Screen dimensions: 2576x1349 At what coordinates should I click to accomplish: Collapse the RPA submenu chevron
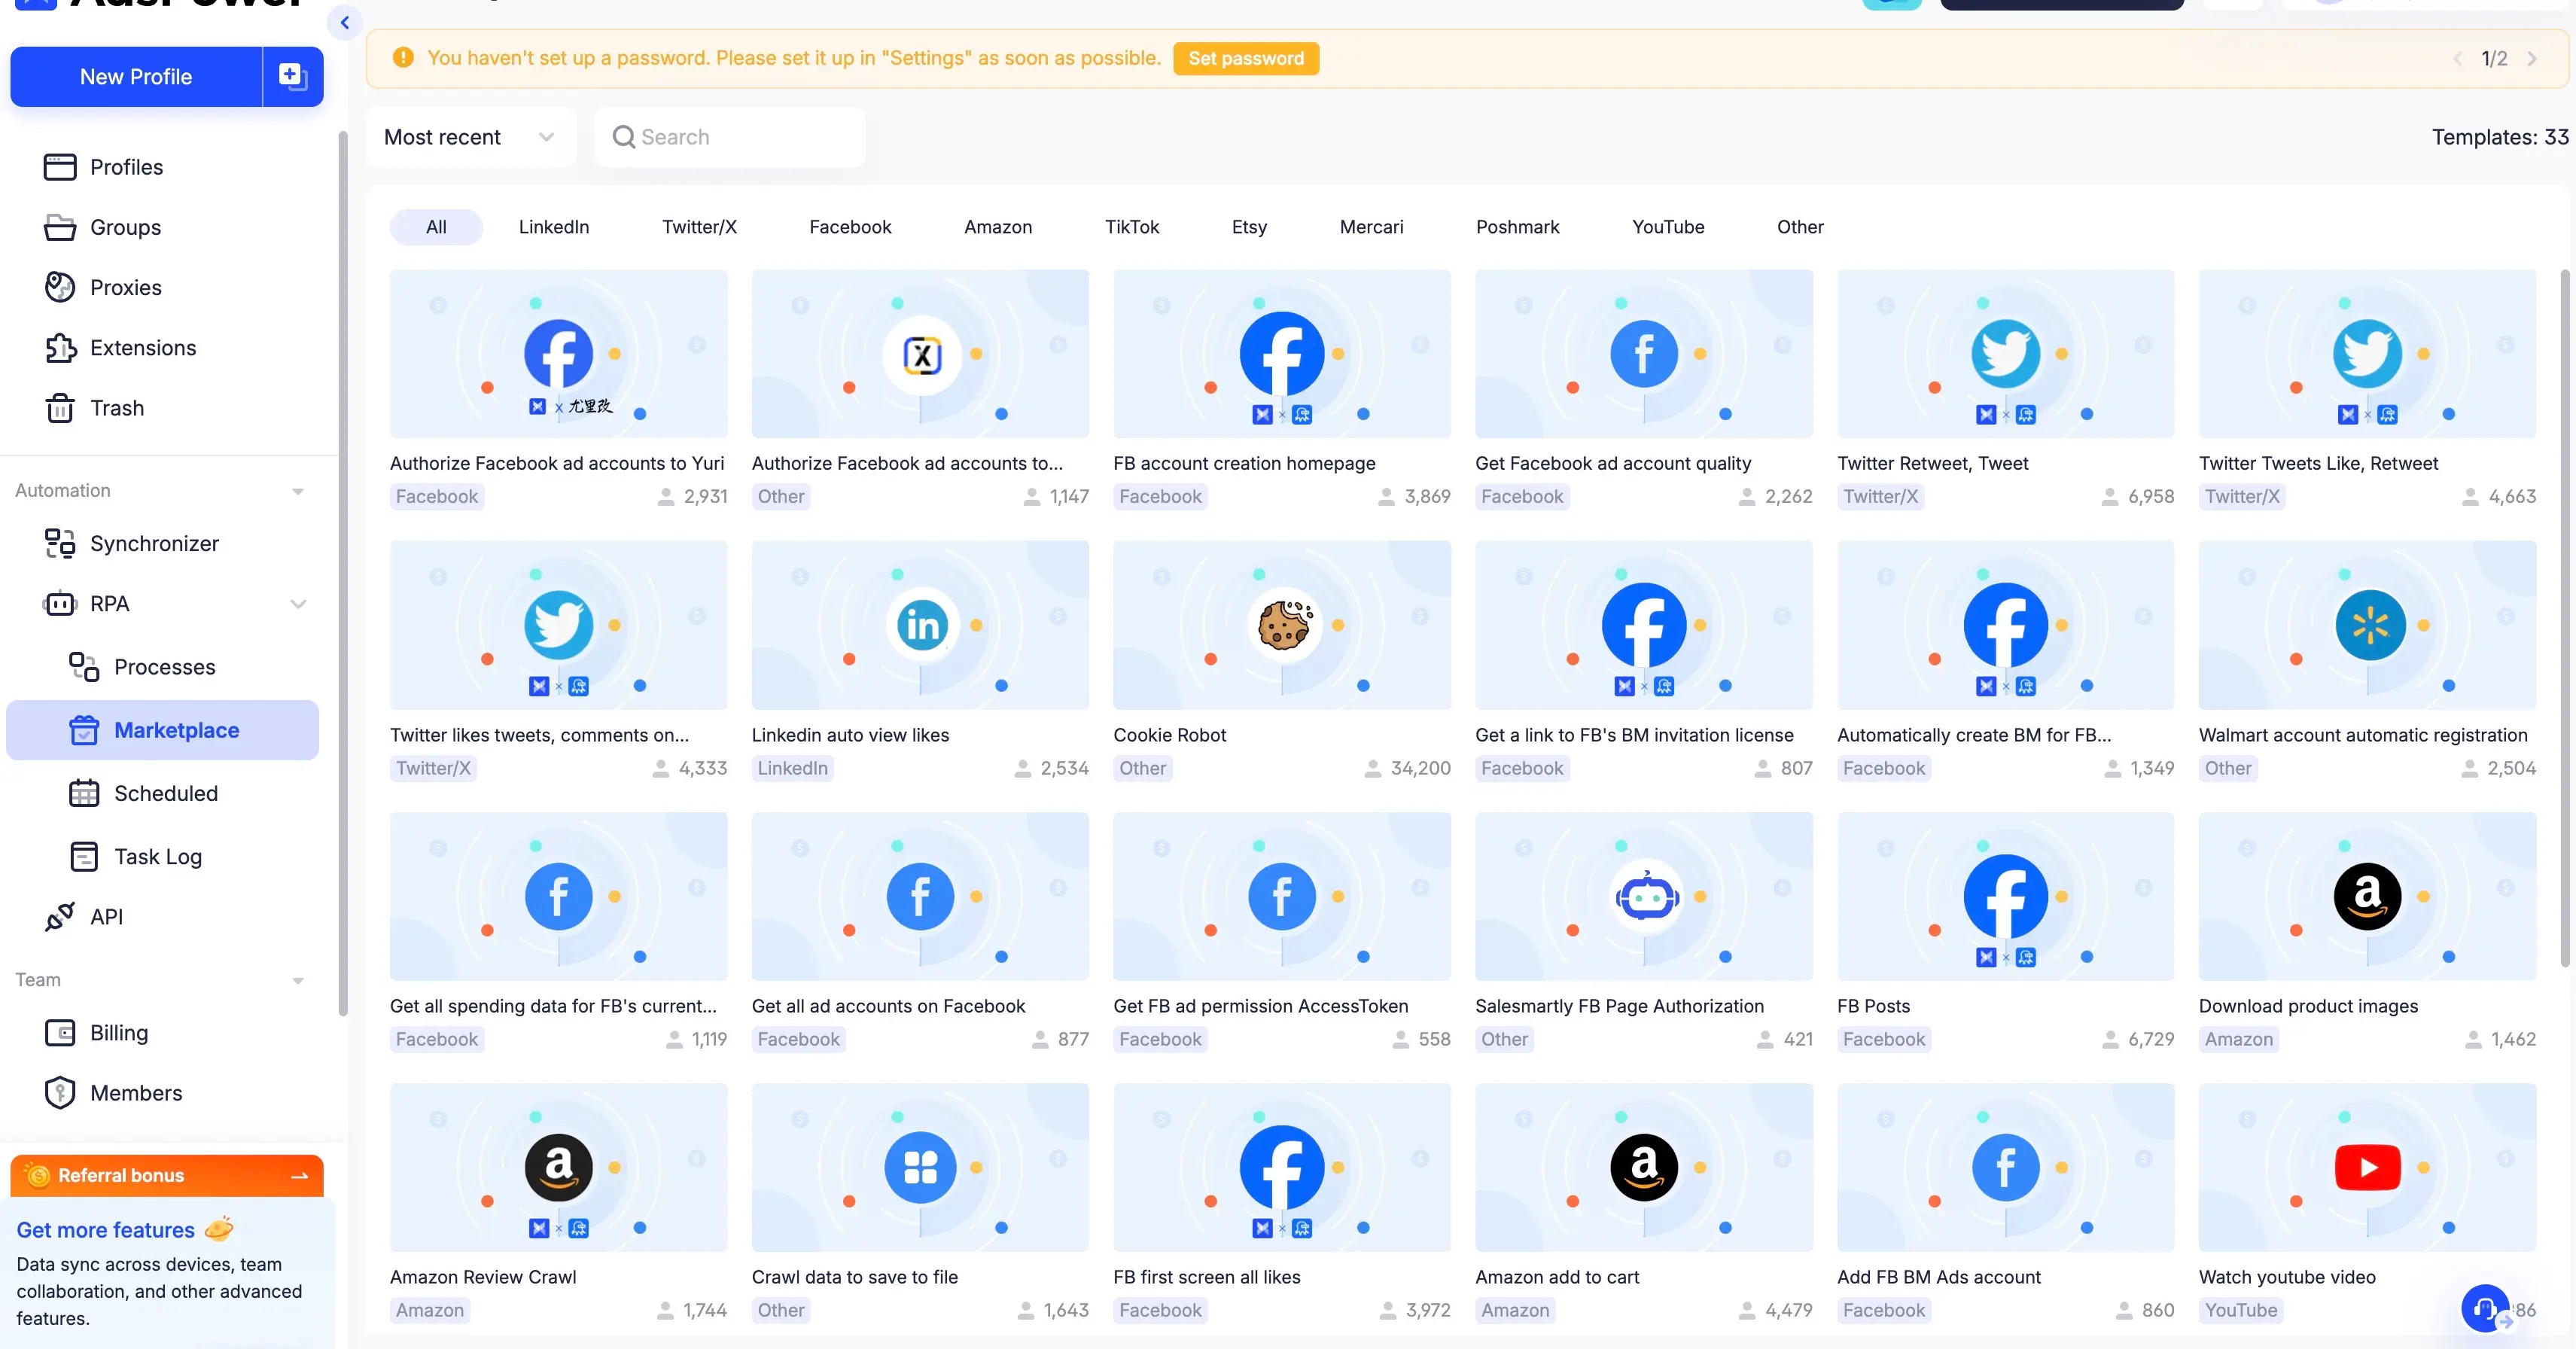(x=298, y=604)
